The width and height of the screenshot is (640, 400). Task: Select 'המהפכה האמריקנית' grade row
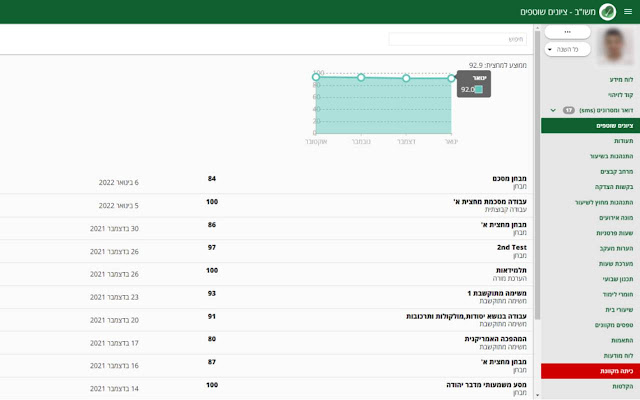[267, 342]
